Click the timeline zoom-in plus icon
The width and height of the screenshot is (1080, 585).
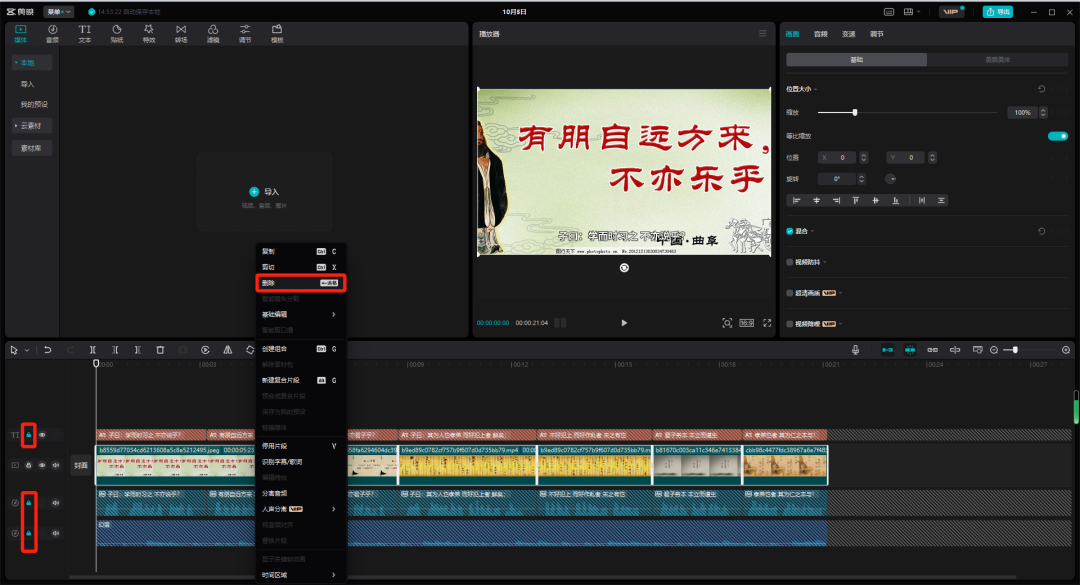point(1066,350)
